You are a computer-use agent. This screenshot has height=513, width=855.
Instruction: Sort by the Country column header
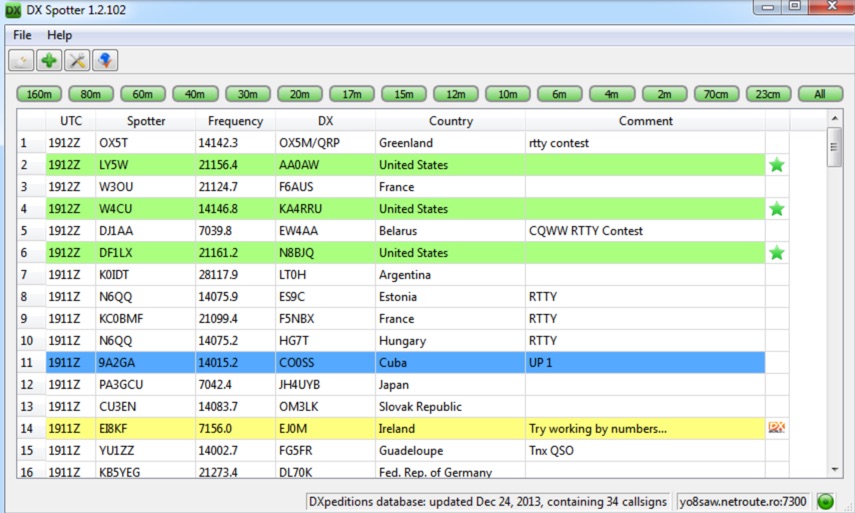coord(450,121)
